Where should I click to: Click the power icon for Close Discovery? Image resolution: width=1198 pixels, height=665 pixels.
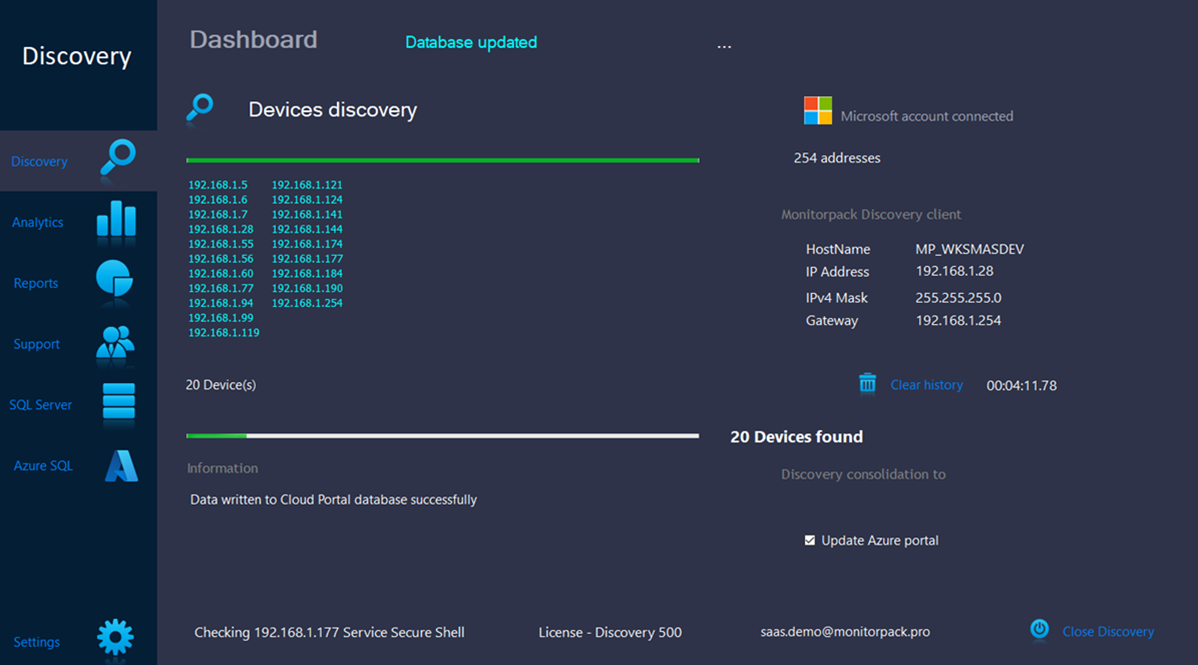click(x=1039, y=629)
